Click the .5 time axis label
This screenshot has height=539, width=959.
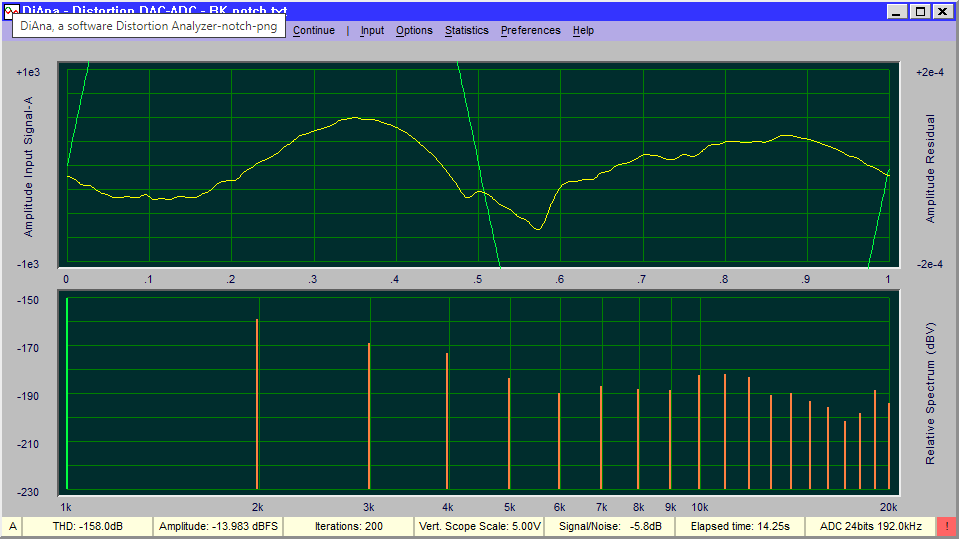[478, 280]
